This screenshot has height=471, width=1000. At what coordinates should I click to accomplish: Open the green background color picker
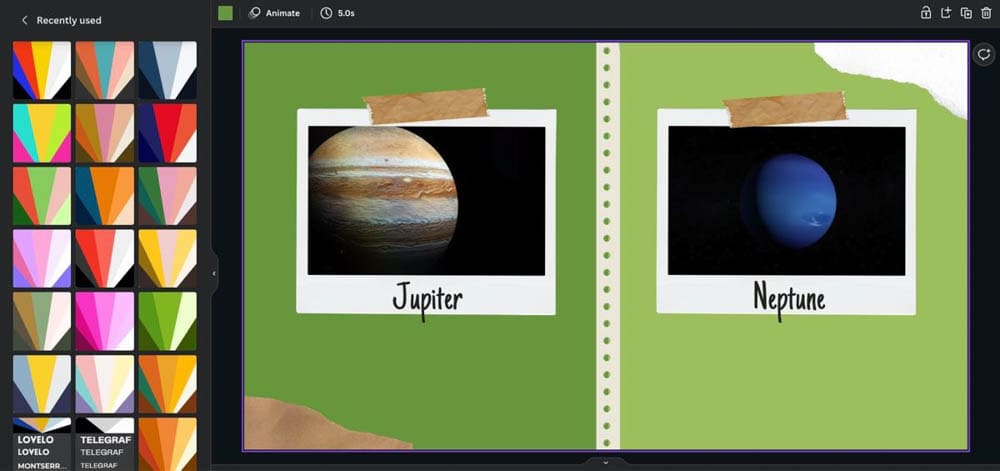[x=225, y=13]
